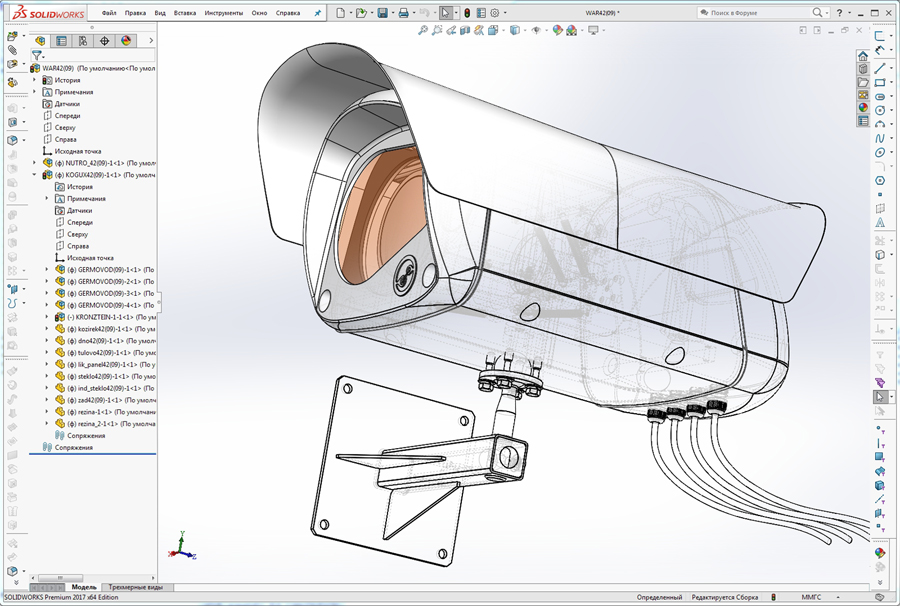
Task: Open the Справка menu
Action: pos(288,13)
